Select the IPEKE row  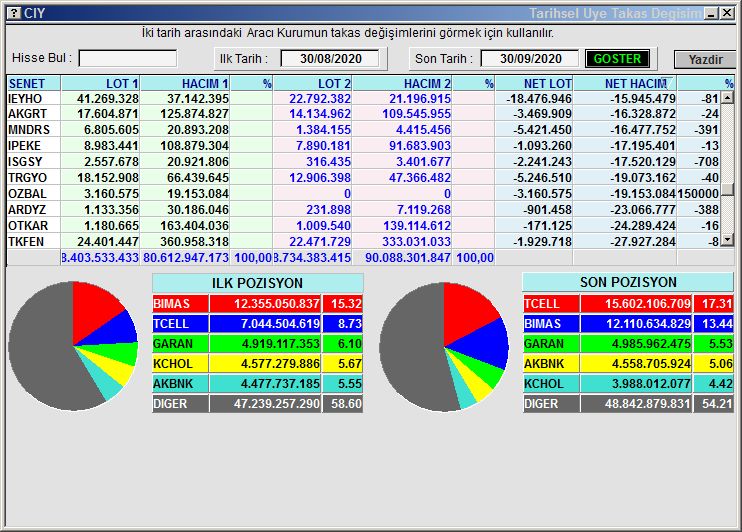(x=363, y=146)
